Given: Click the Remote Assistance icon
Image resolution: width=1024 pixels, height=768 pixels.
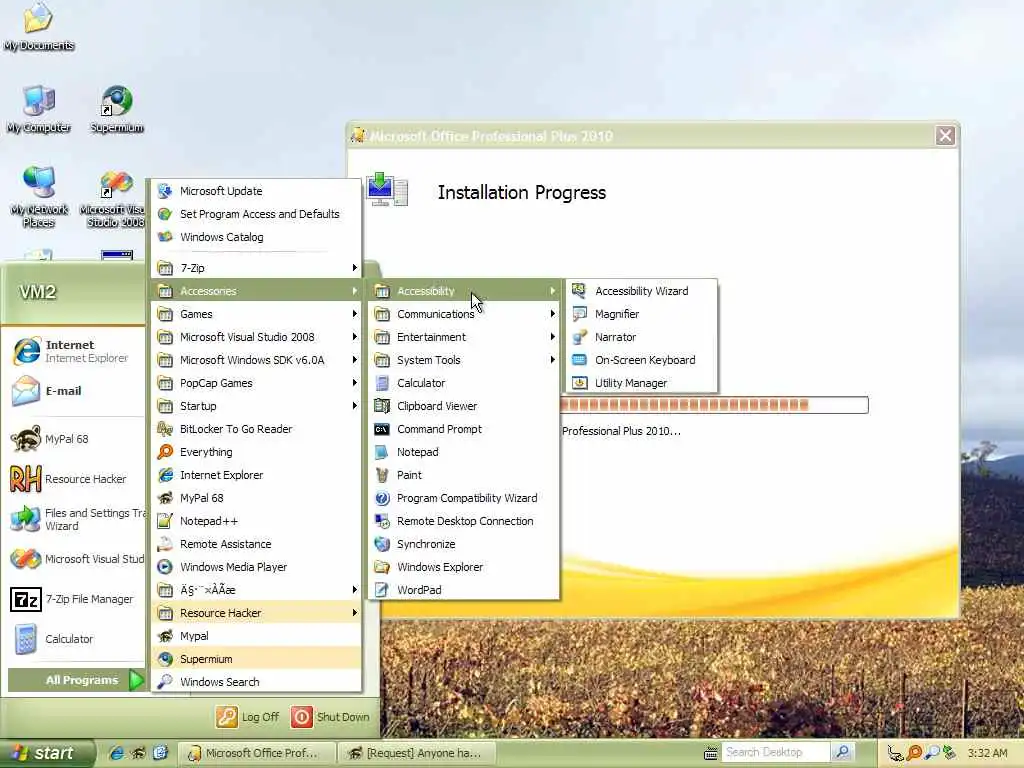Looking at the screenshot, I should (x=165, y=544).
